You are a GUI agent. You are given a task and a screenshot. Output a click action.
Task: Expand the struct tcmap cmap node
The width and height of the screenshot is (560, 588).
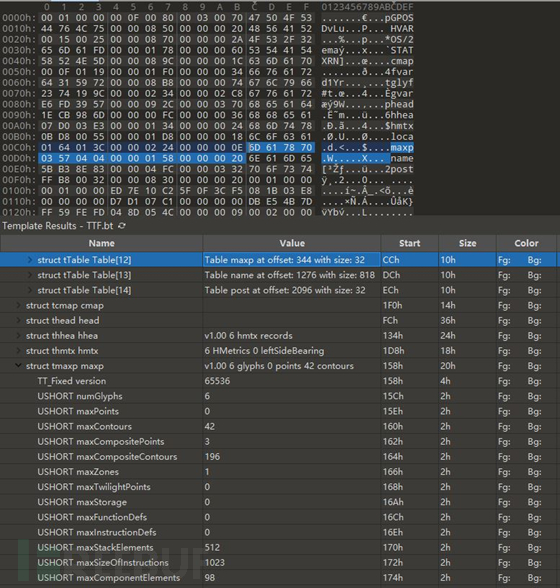[x=18, y=306]
